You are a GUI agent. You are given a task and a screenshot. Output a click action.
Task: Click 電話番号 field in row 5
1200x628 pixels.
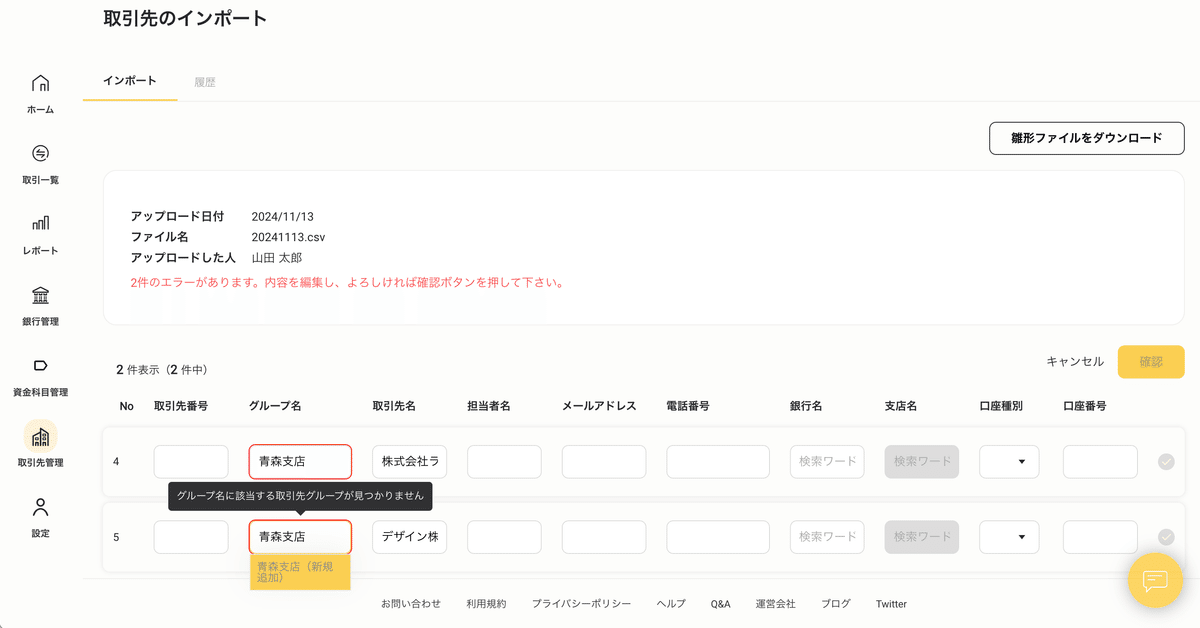[718, 537]
